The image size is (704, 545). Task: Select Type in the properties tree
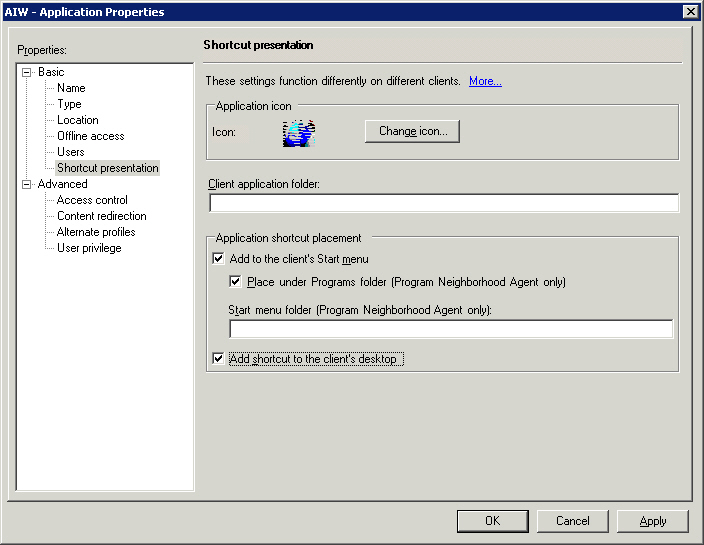[69, 104]
